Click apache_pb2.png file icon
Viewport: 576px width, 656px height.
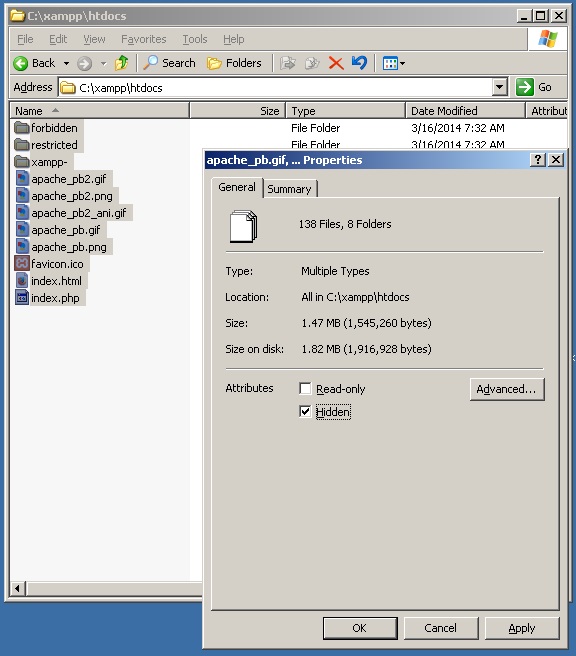[22, 196]
